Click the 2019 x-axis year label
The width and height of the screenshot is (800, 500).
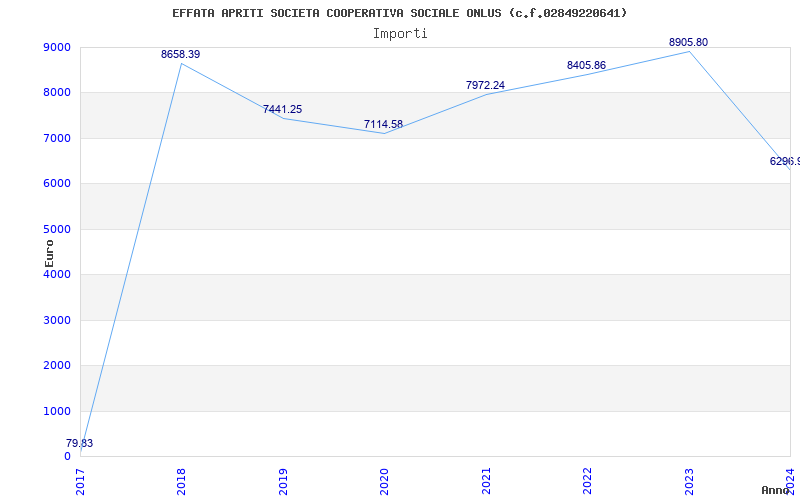[283, 481]
